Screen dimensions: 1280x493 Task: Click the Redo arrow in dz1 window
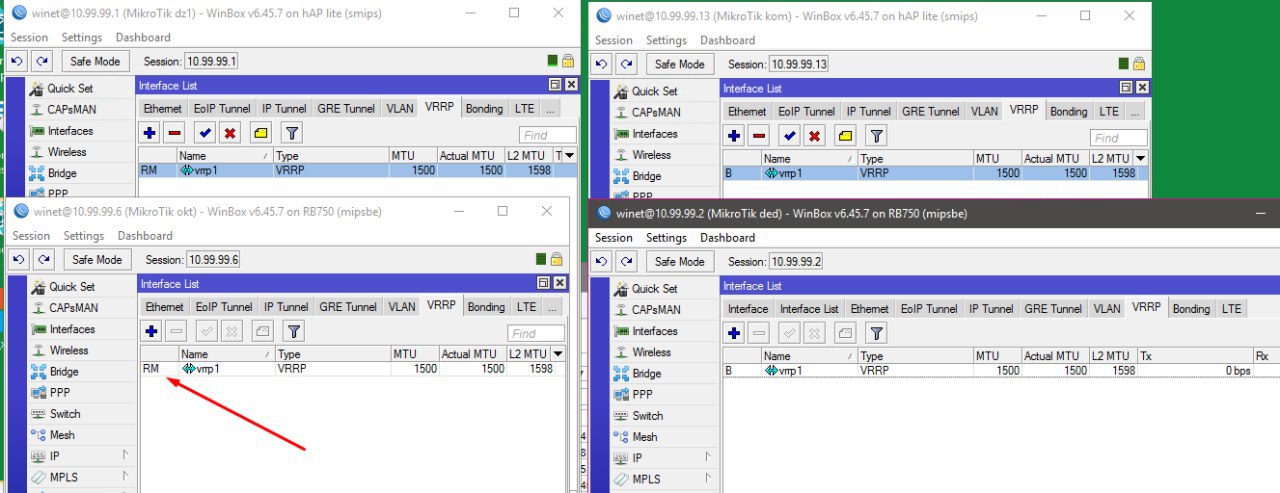click(x=42, y=61)
